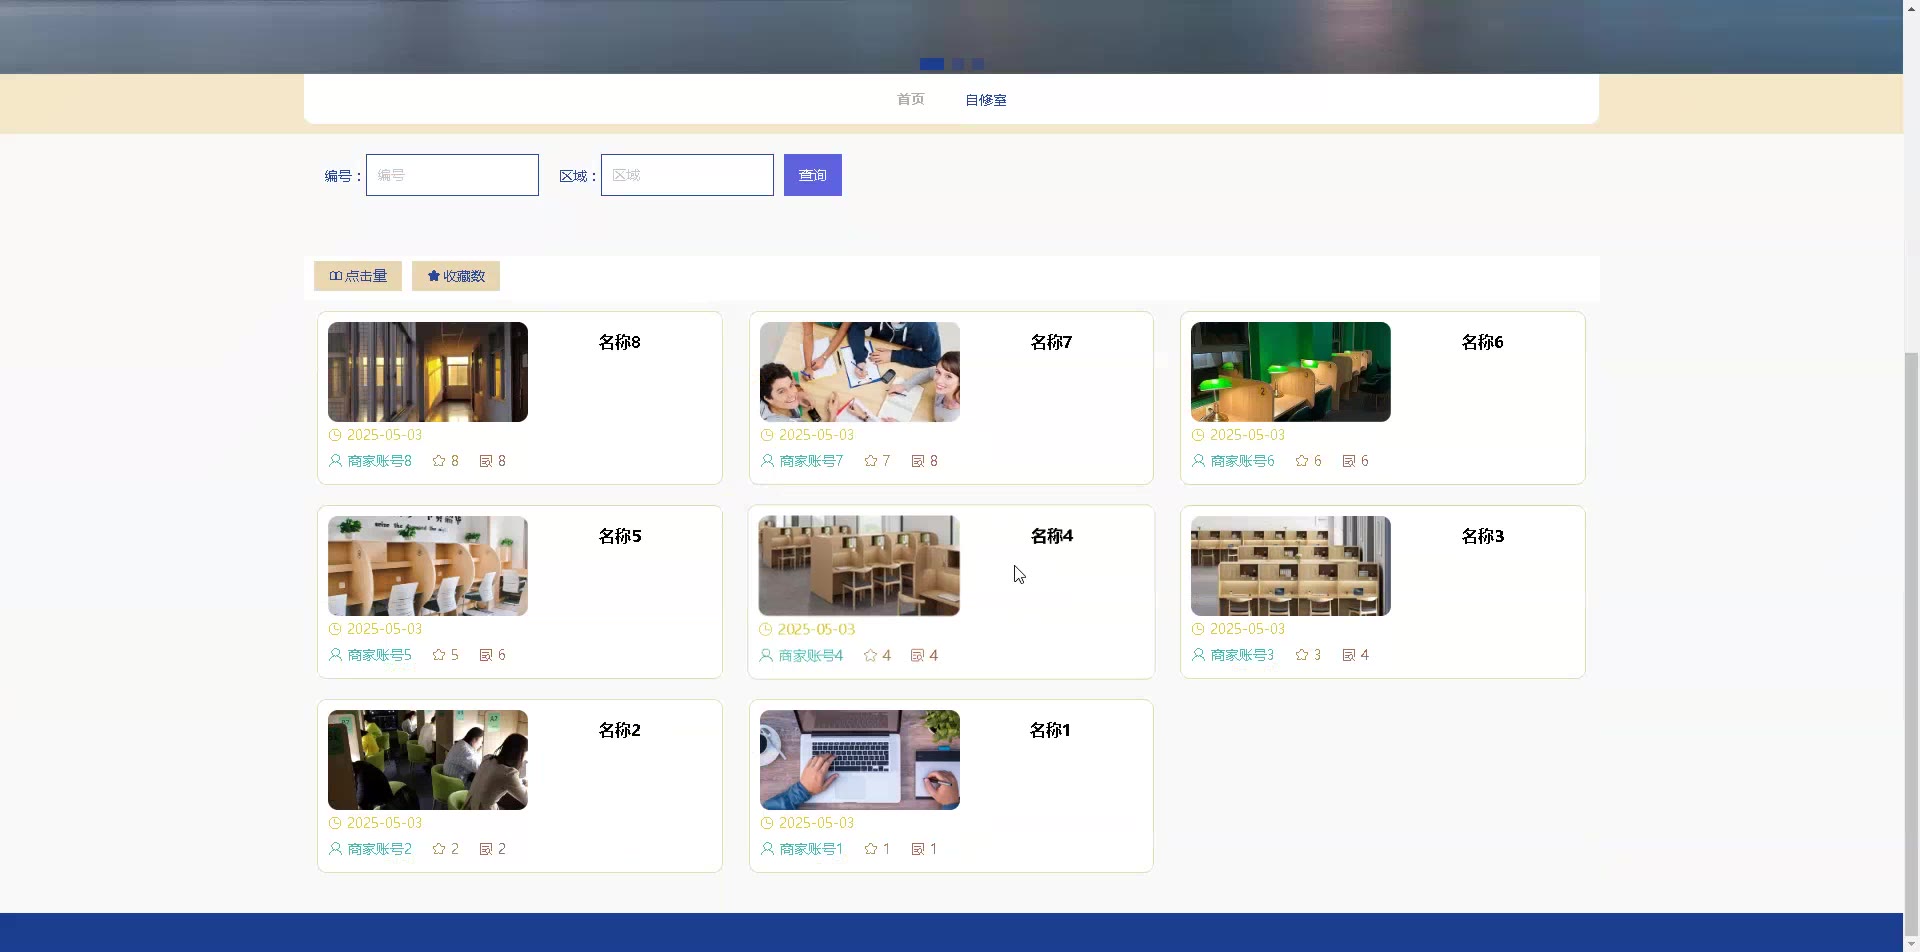Click the comment icon on 名称1 card
This screenshot has width=1920, height=952.
tap(918, 849)
